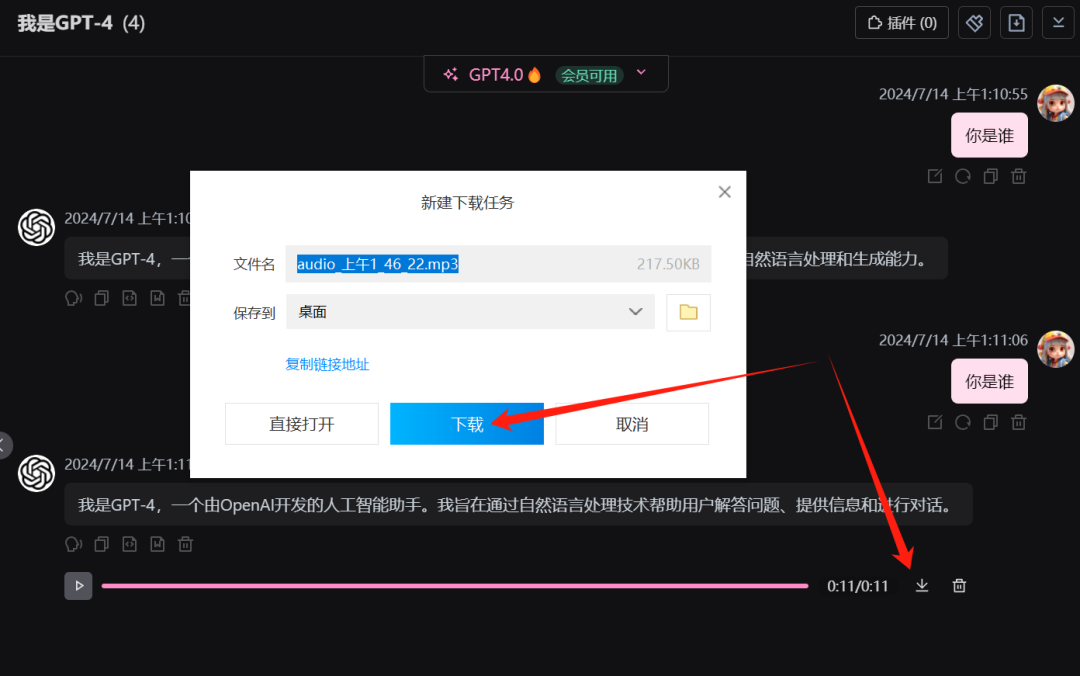Delete the 1:11:06 你是谁 message
The height and width of the screenshot is (676, 1080).
(x=1019, y=422)
